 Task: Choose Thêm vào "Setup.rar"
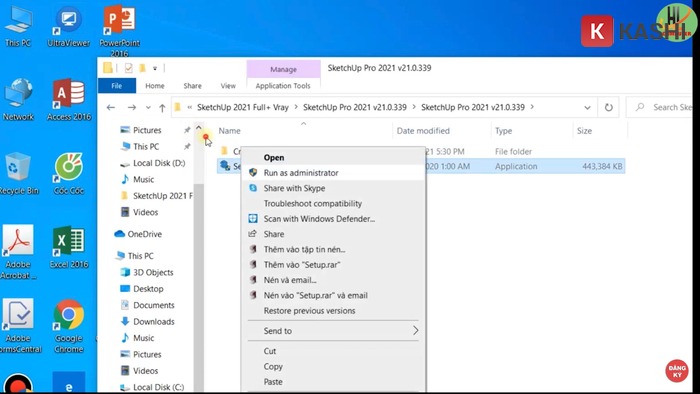pos(333,265)
